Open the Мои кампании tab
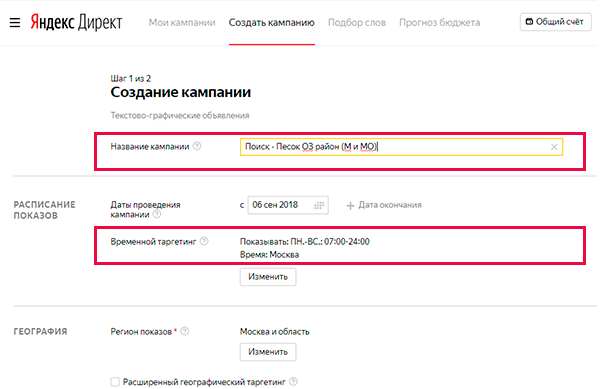 point(182,23)
